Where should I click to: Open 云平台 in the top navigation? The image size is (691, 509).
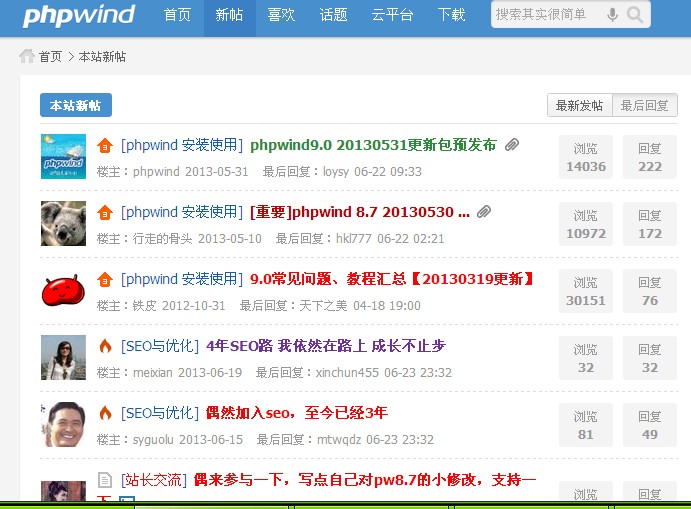pos(392,15)
